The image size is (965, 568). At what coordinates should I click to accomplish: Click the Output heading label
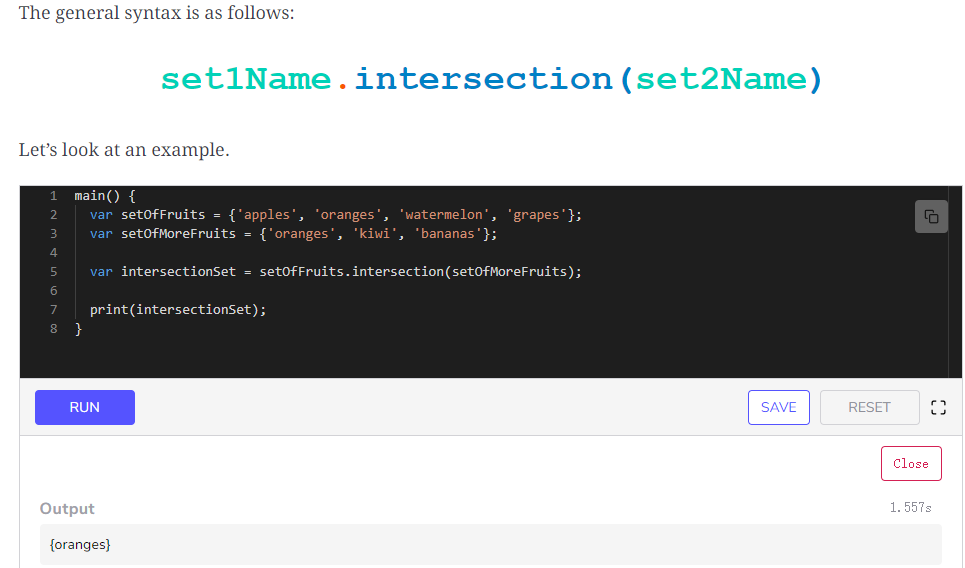coord(67,509)
